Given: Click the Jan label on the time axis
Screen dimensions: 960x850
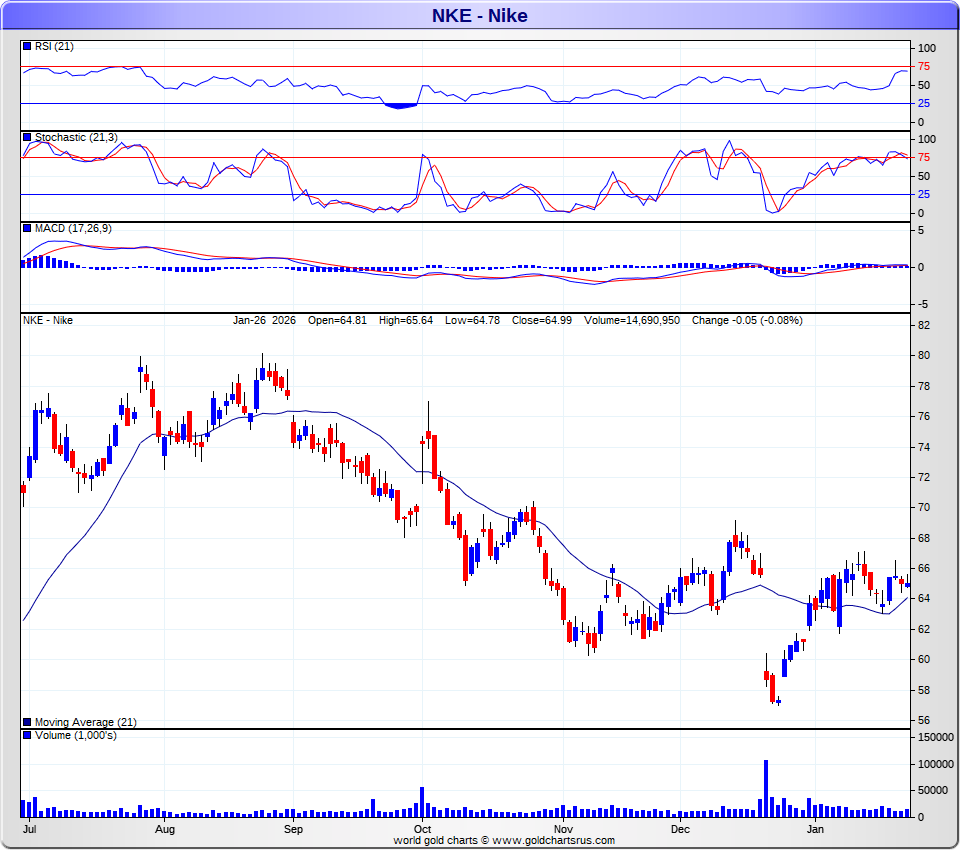Looking at the screenshot, I should tap(816, 829).
